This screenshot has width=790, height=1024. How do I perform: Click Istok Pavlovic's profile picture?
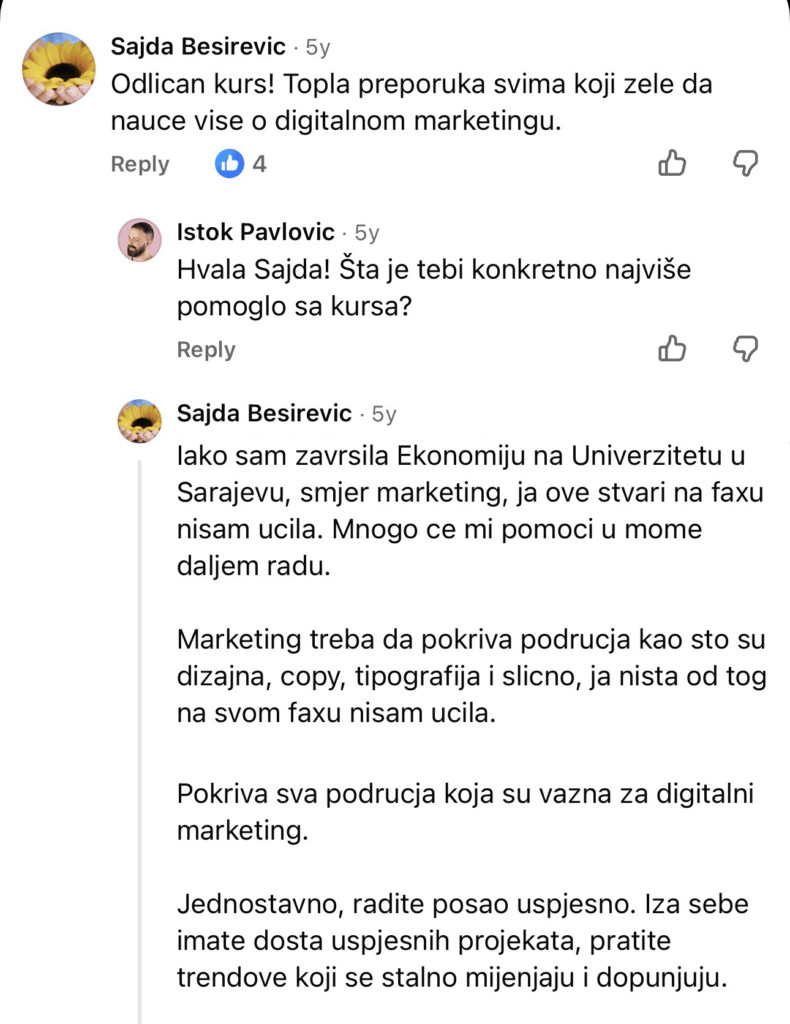pos(140,240)
